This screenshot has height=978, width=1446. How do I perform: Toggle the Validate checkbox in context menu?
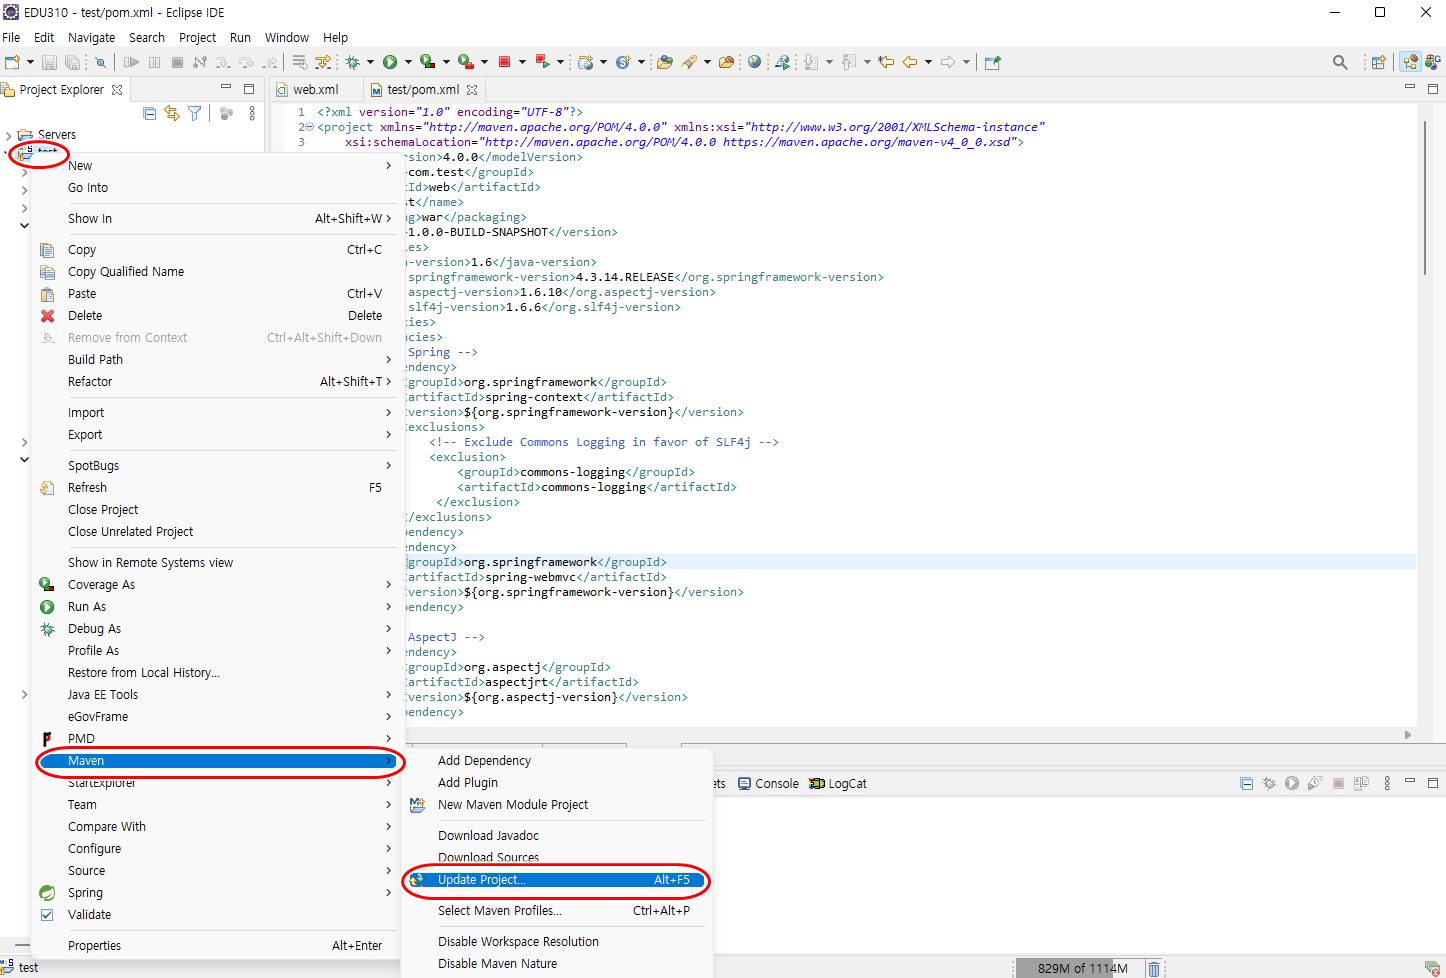pyautogui.click(x=47, y=915)
